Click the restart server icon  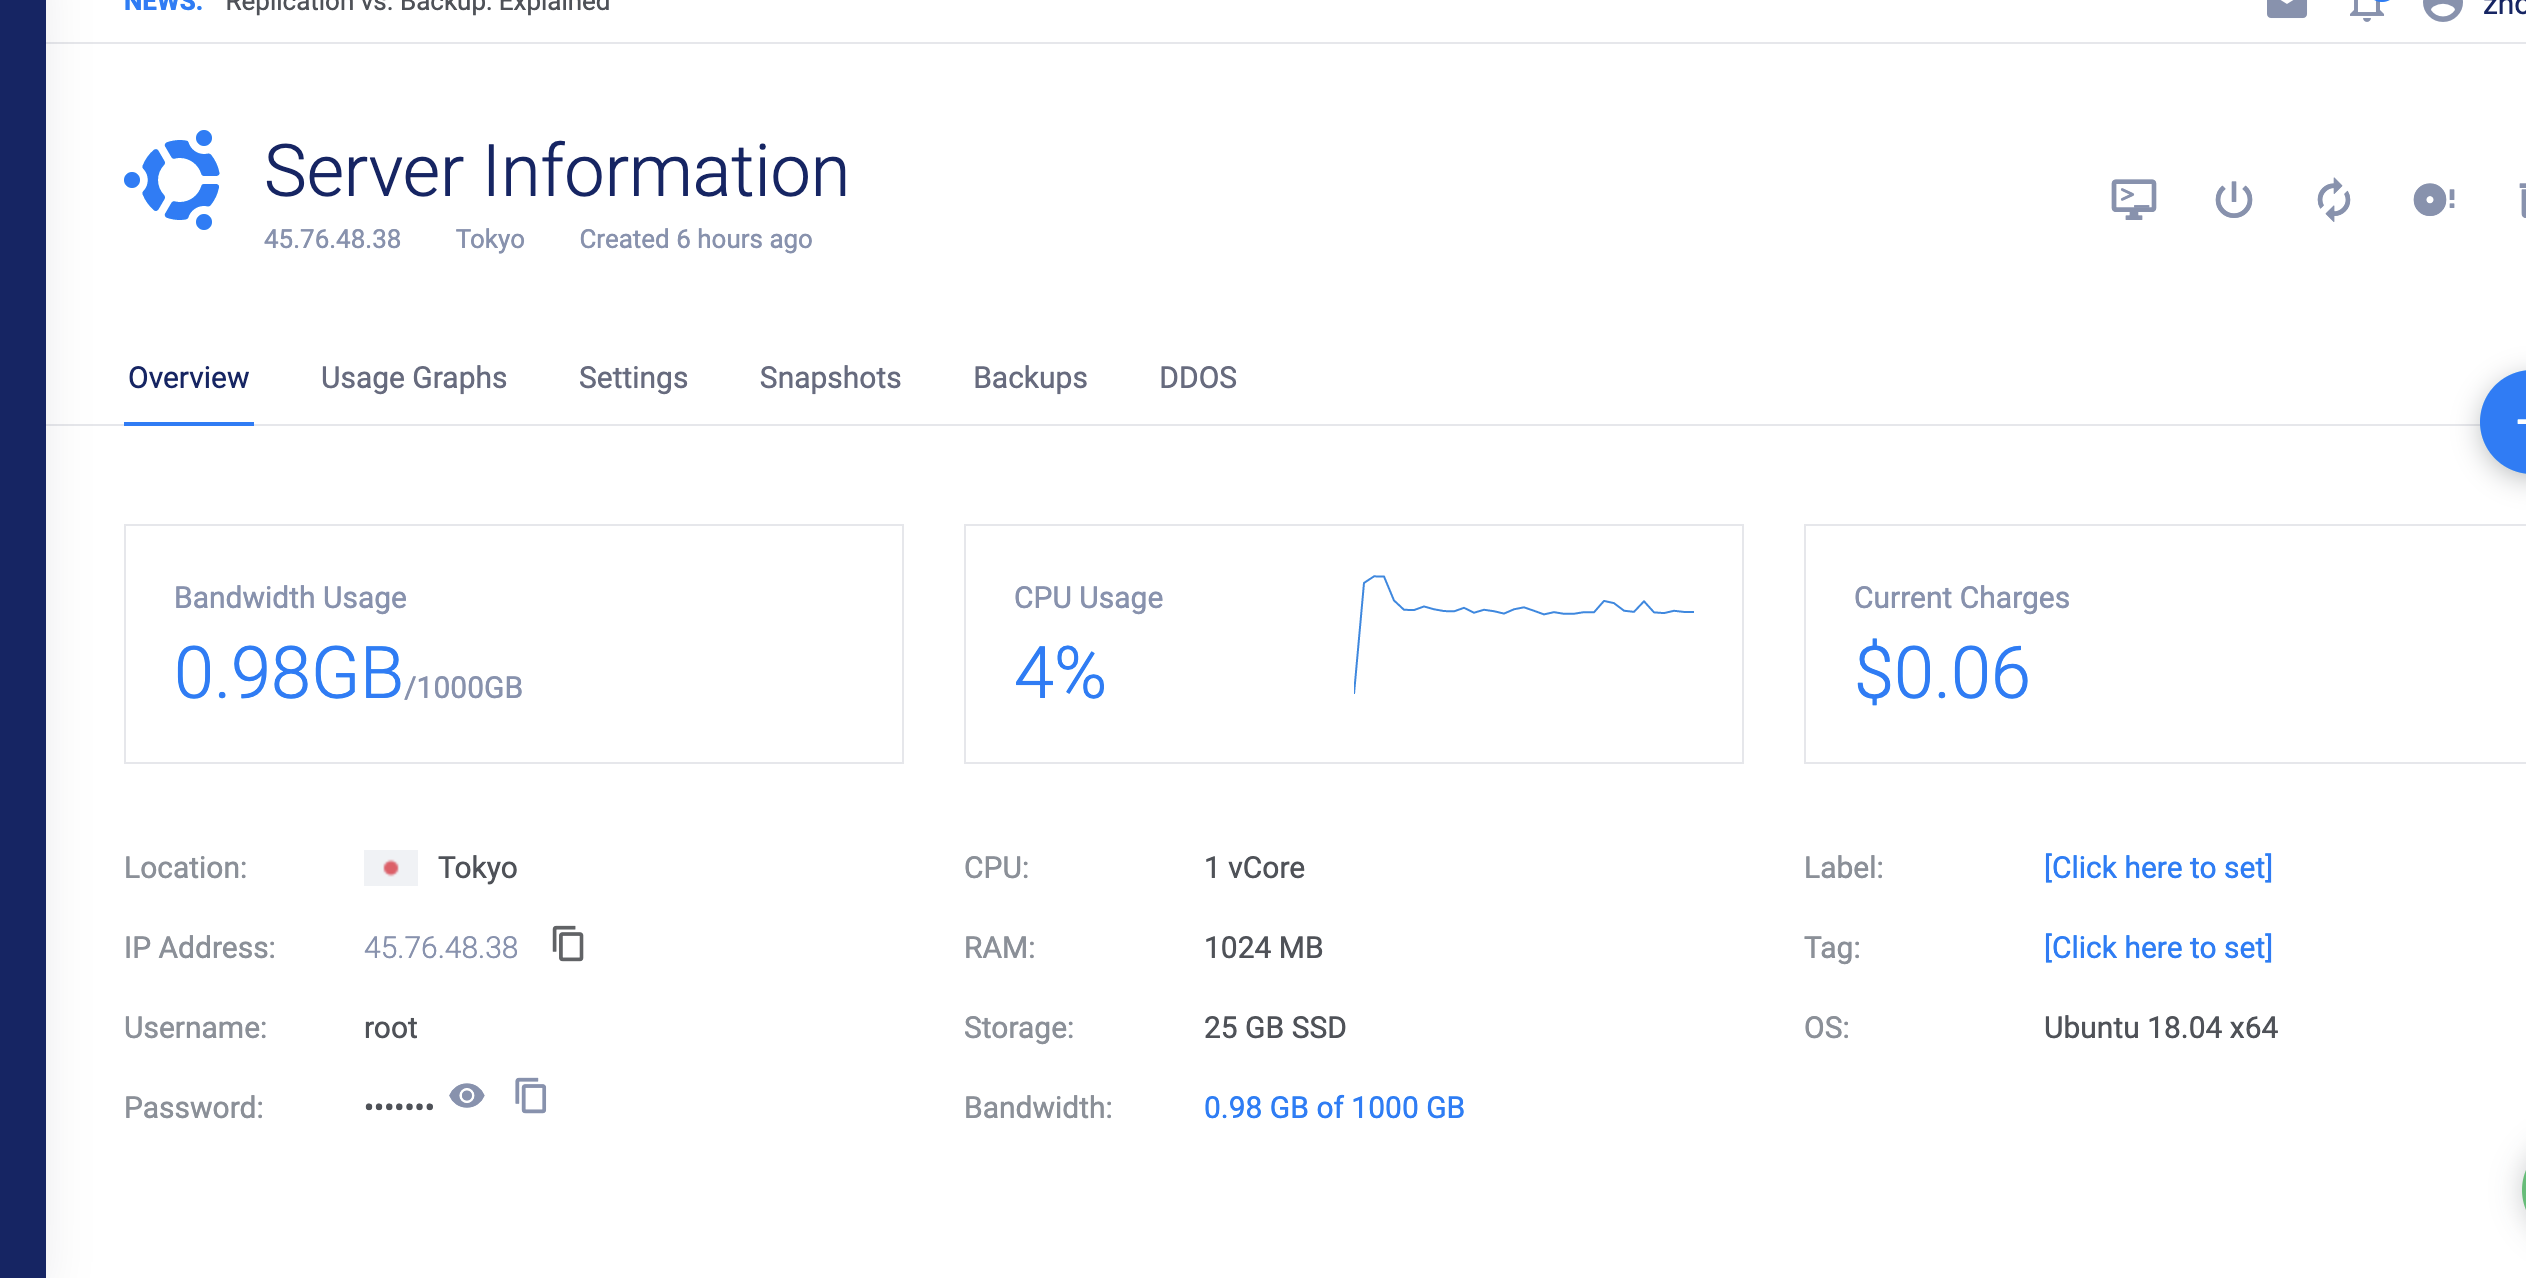2333,199
